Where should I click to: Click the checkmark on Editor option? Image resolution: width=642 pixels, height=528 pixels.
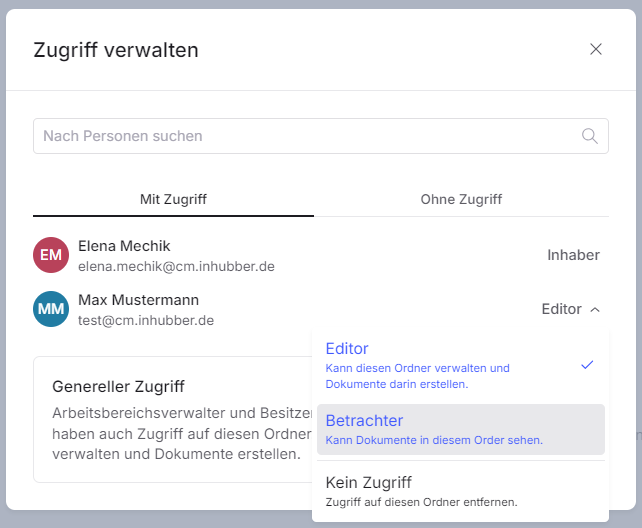(587, 365)
